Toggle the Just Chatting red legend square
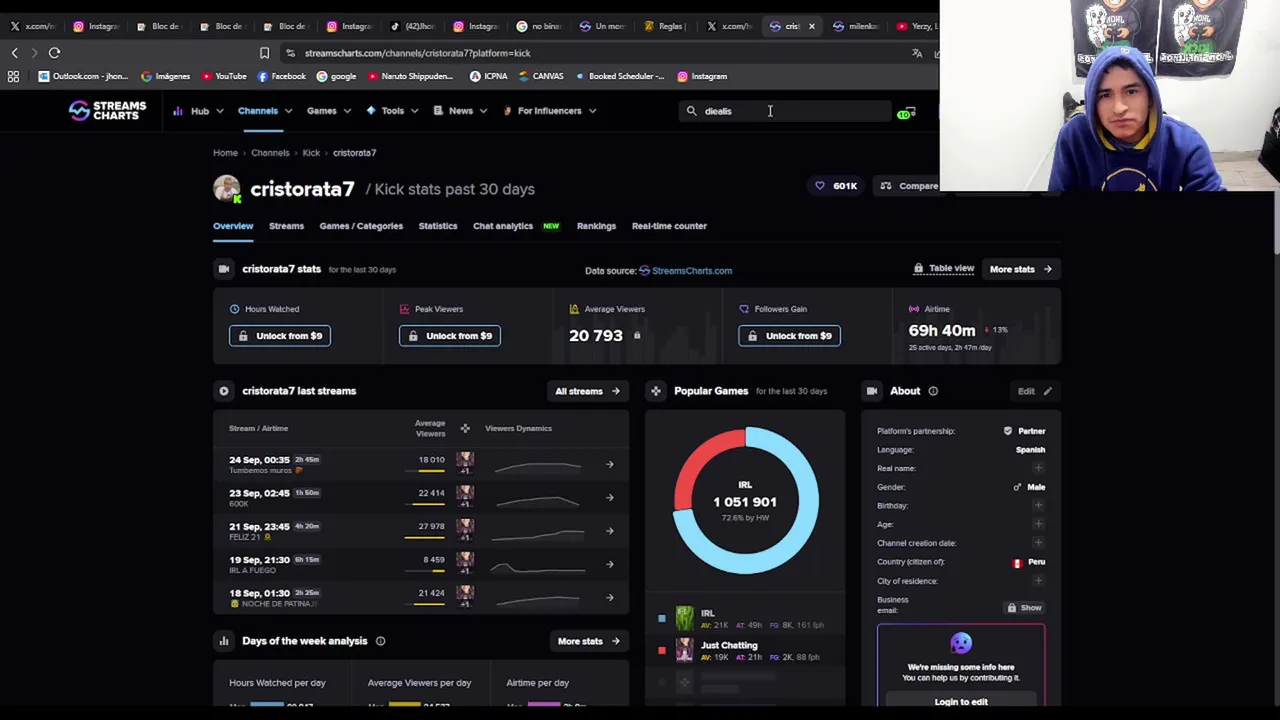 click(x=661, y=651)
